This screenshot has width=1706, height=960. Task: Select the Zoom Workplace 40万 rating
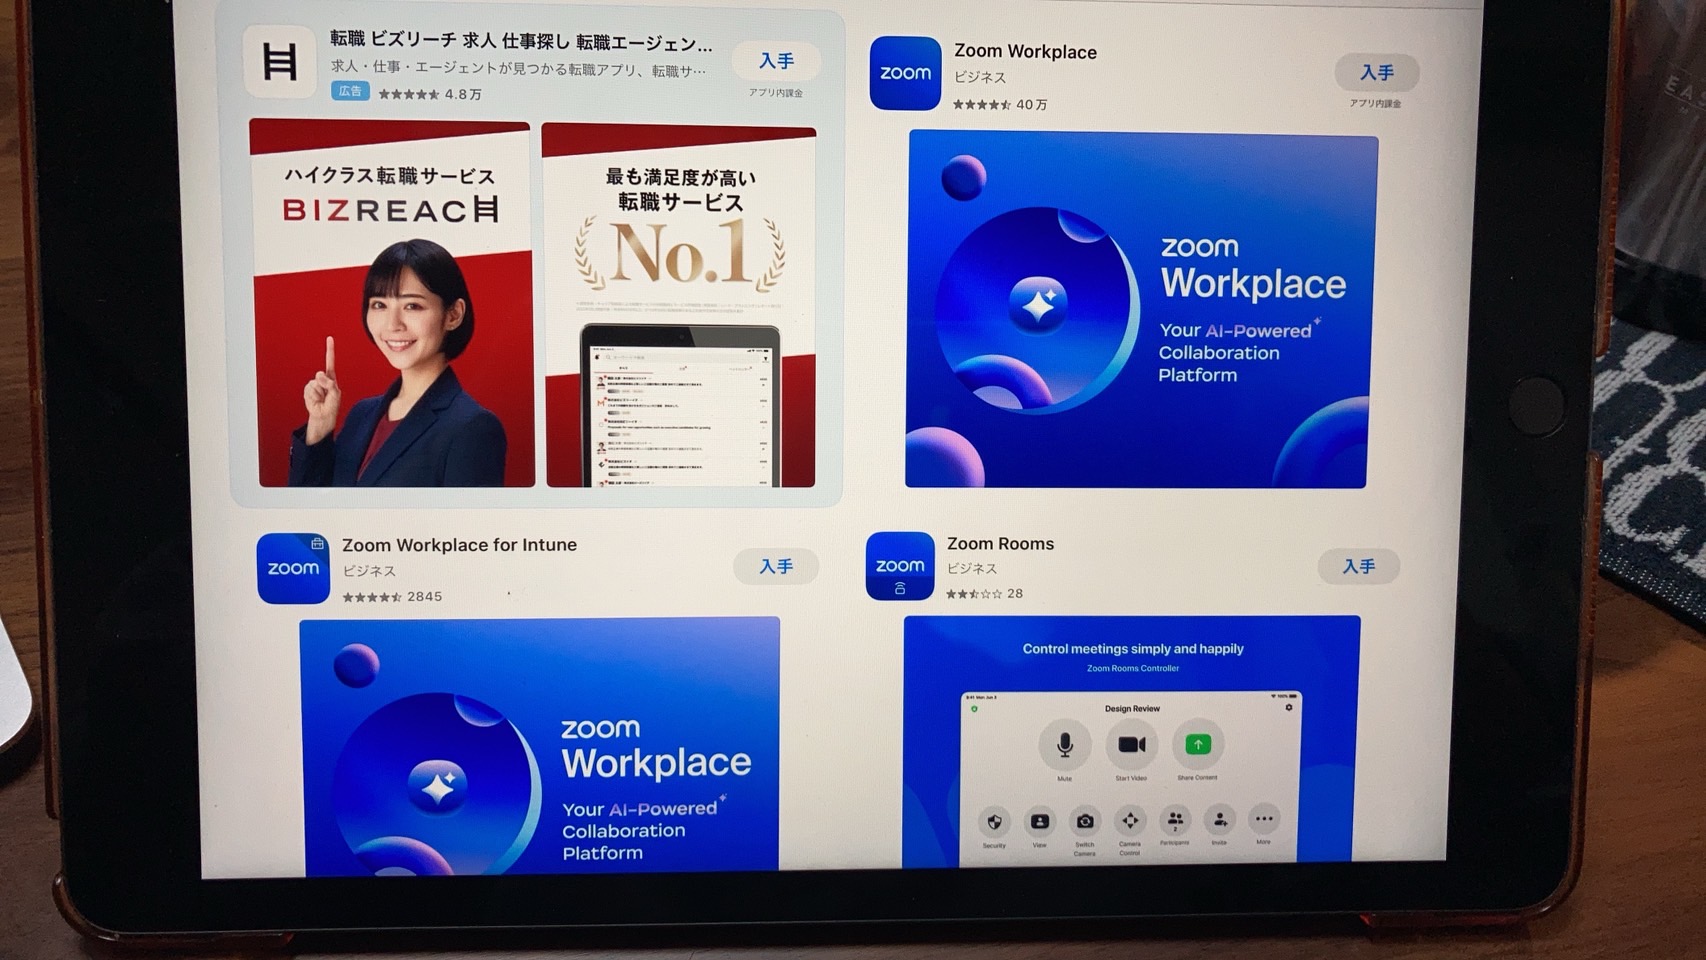(x=1000, y=104)
